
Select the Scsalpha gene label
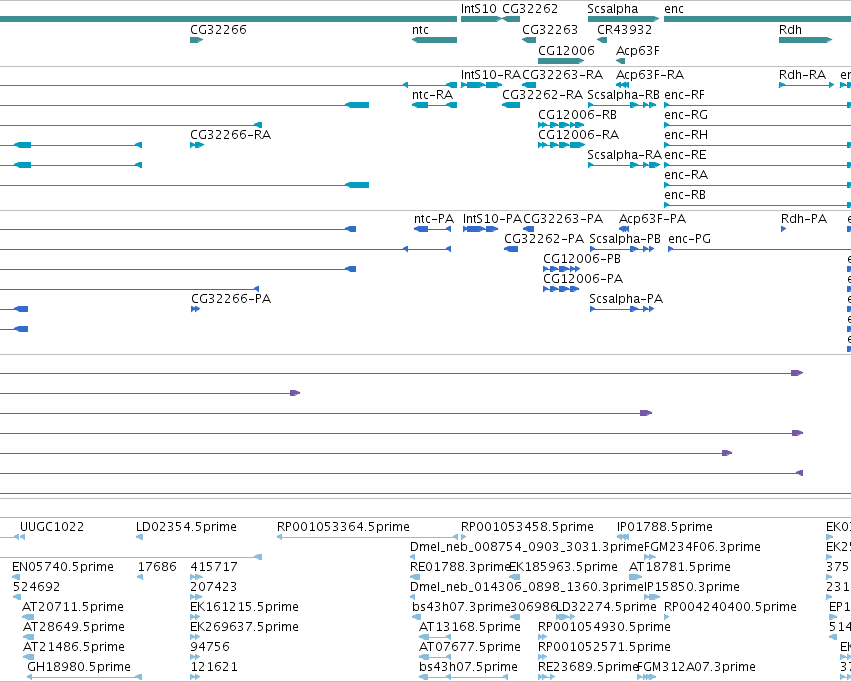pyautogui.click(x=613, y=9)
